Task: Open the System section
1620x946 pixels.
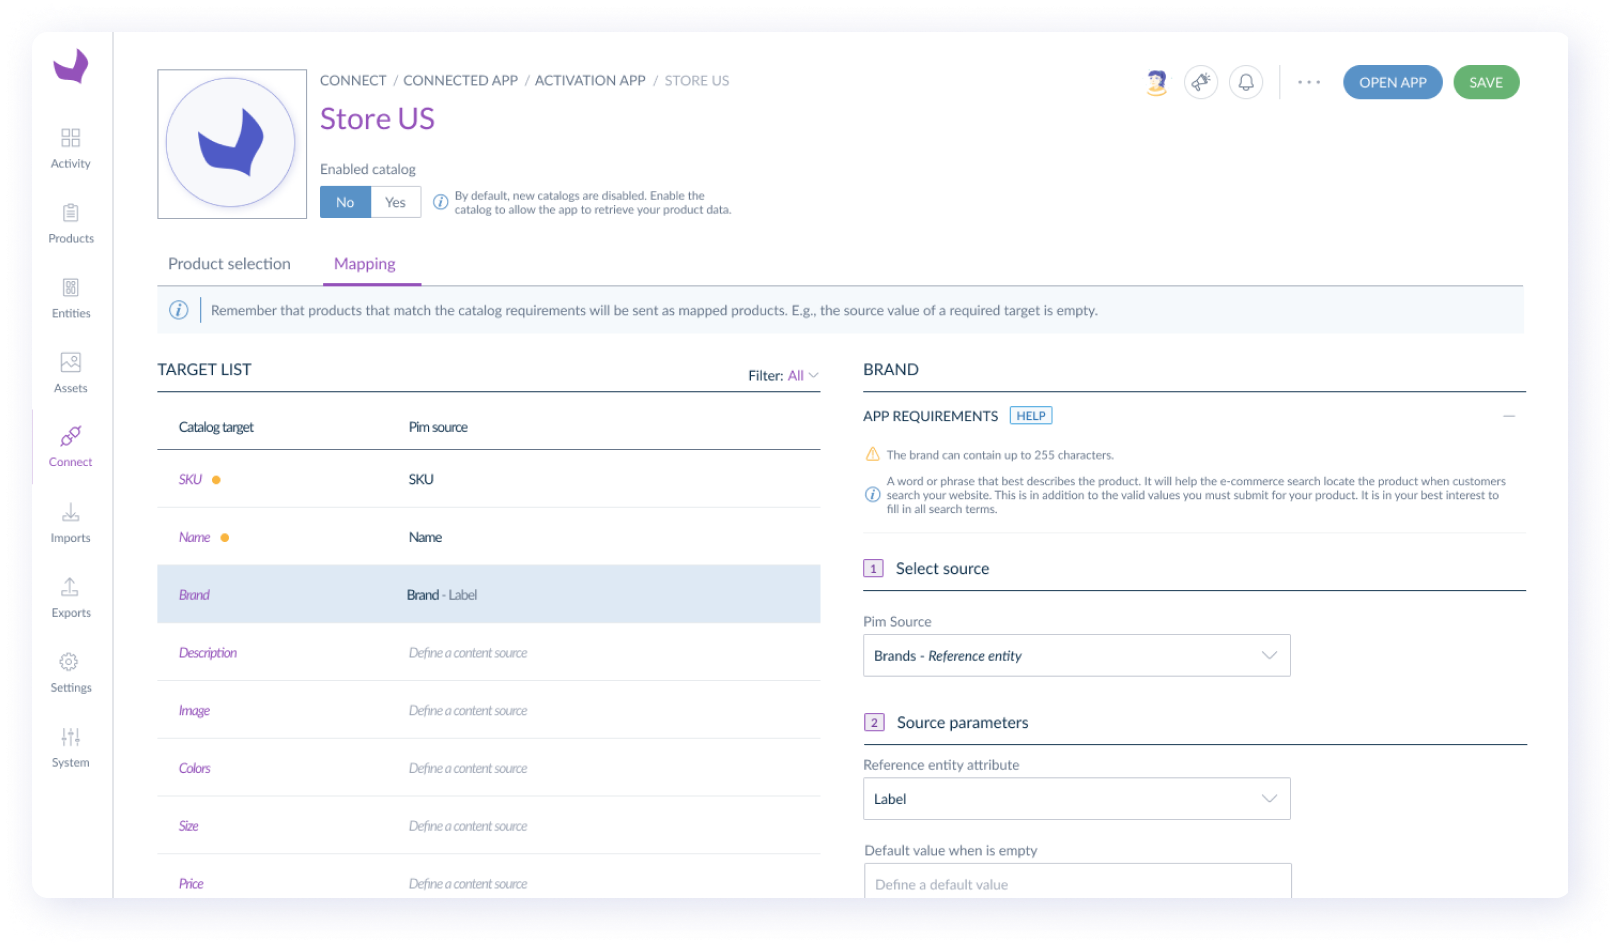Action: click(x=70, y=746)
